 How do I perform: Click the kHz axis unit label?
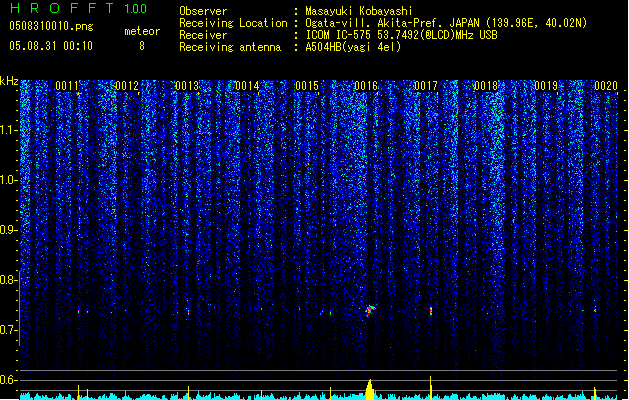9,81
